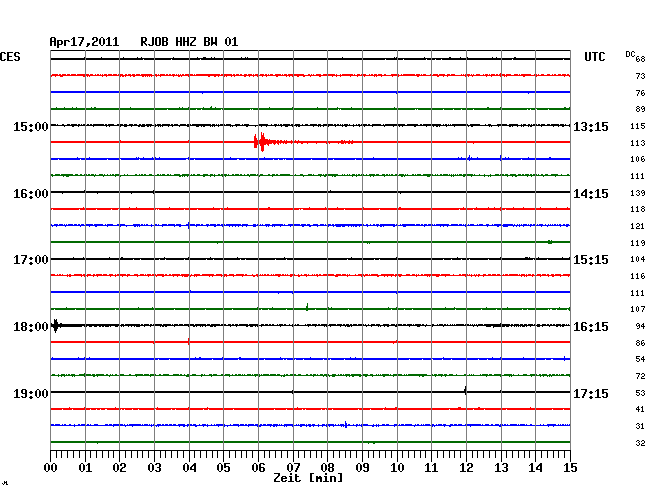This screenshot has height=494, width=650.
Task: Click the Zeit [min] axis label
Action: tap(308, 478)
